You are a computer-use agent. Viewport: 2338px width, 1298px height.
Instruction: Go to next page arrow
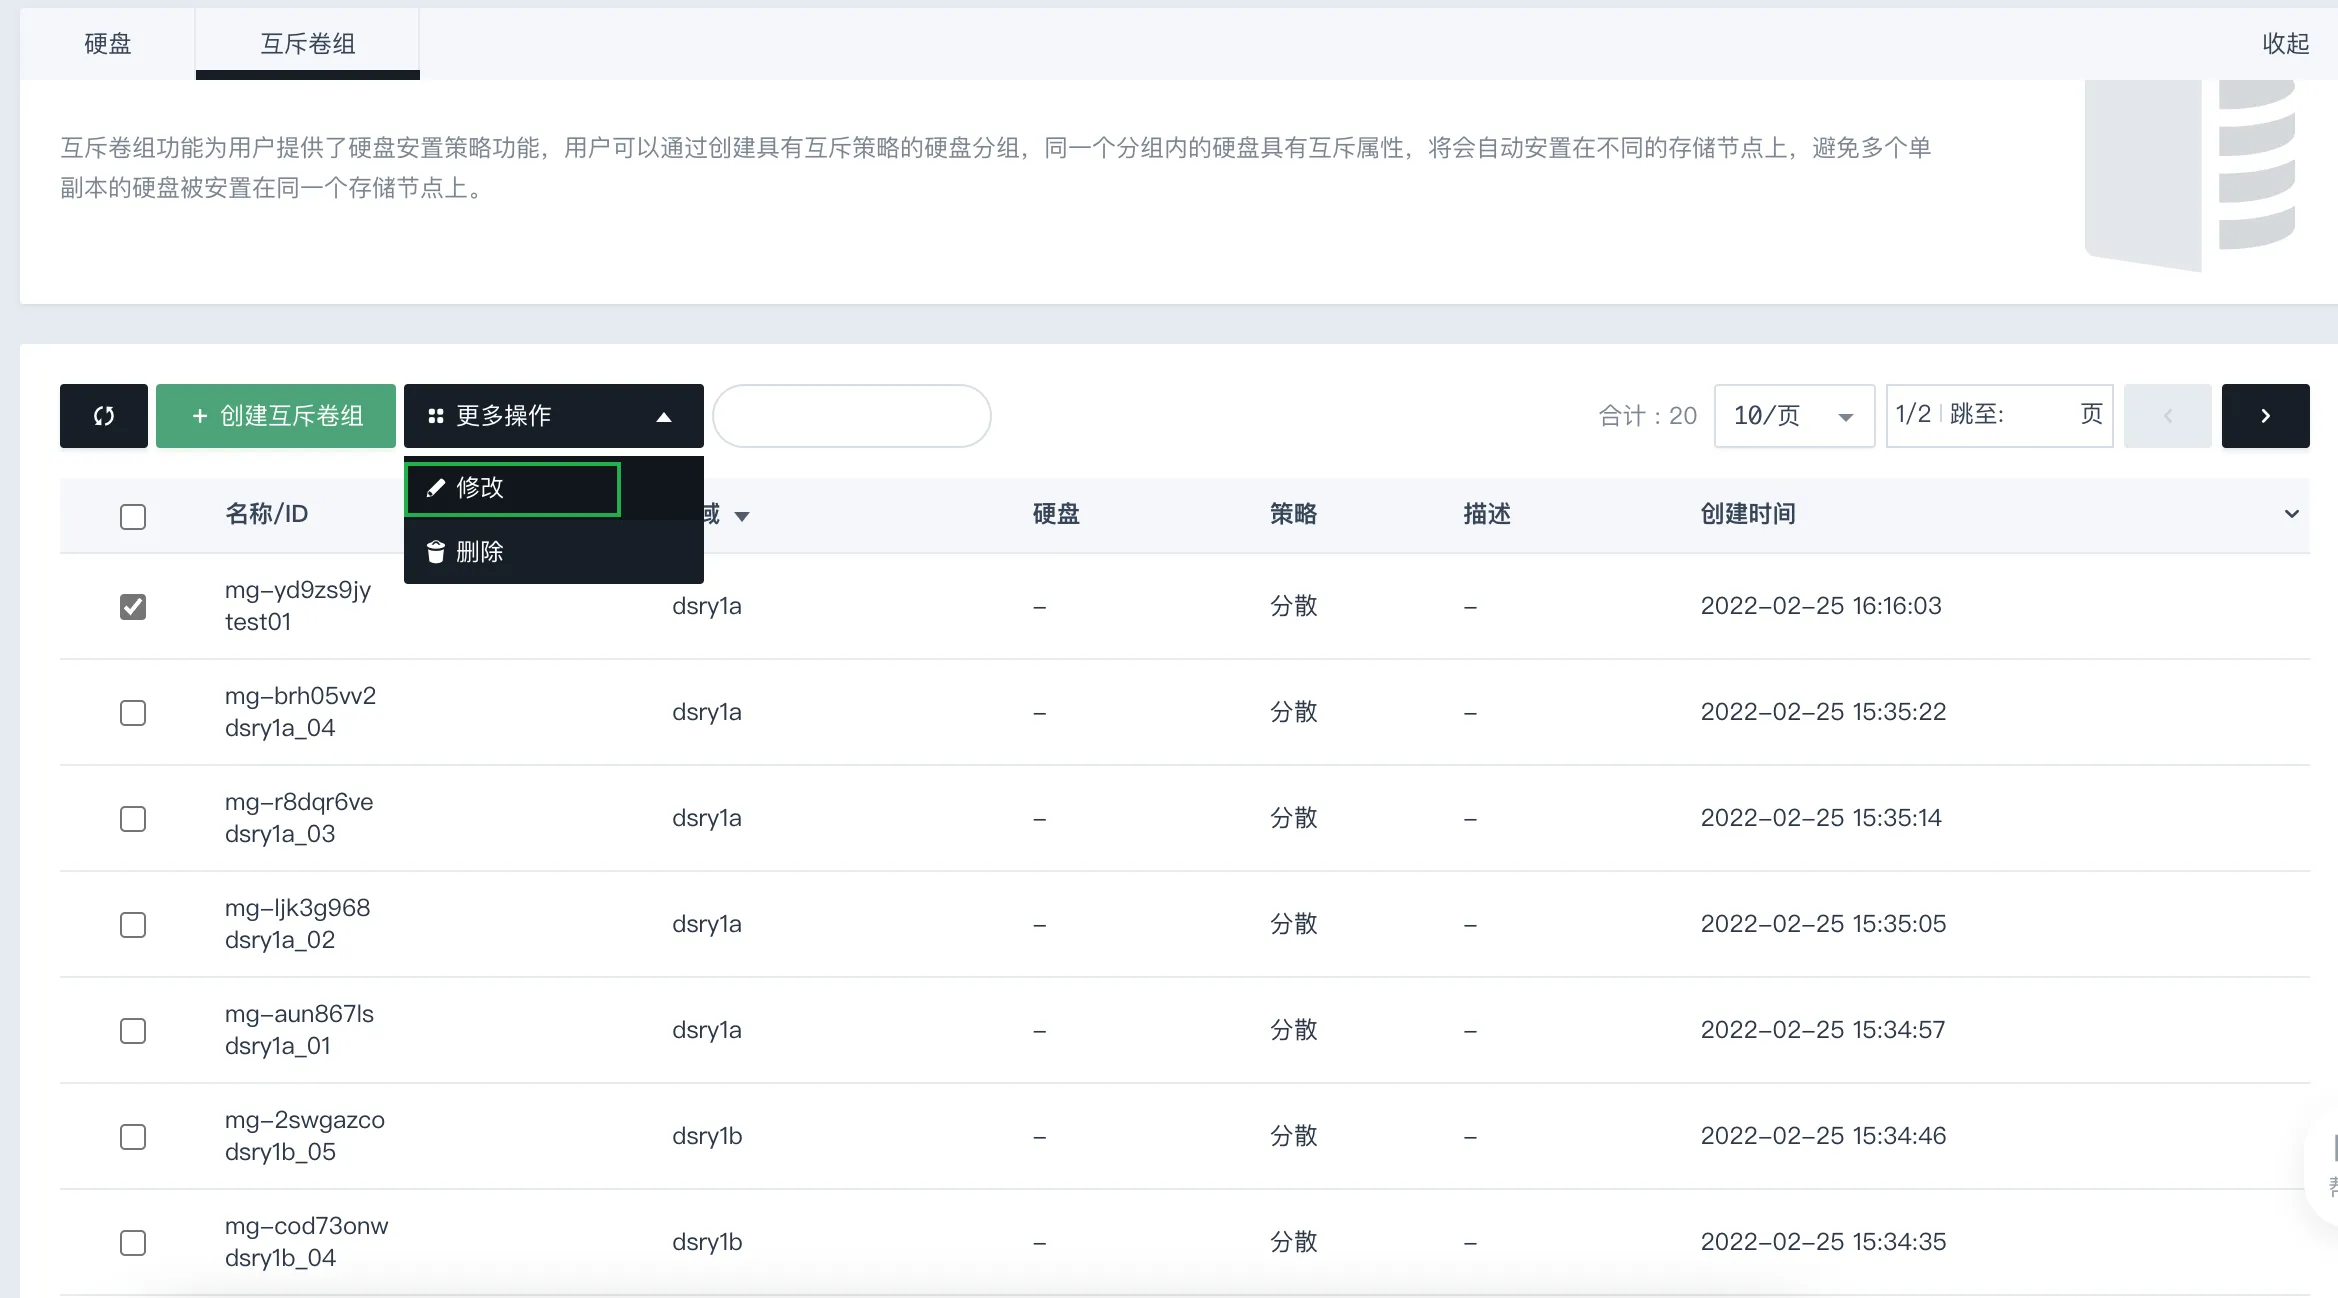pos(2266,416)
